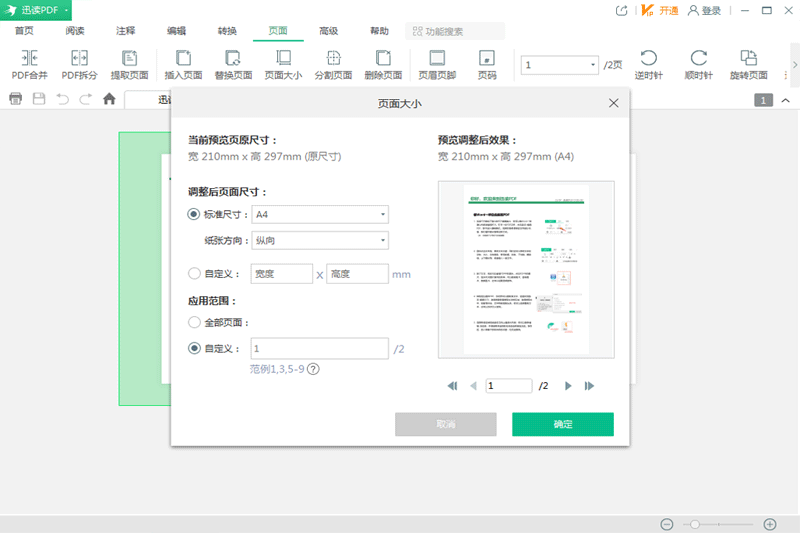The height and width of the screenshot is (533, 800).
Task: Open the 纸张方向 纵向 dropdown
Action: [382, 240]
